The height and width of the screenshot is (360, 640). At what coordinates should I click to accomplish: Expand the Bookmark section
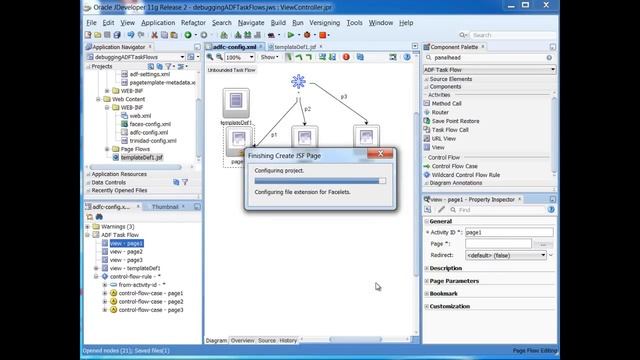point(427,294)
